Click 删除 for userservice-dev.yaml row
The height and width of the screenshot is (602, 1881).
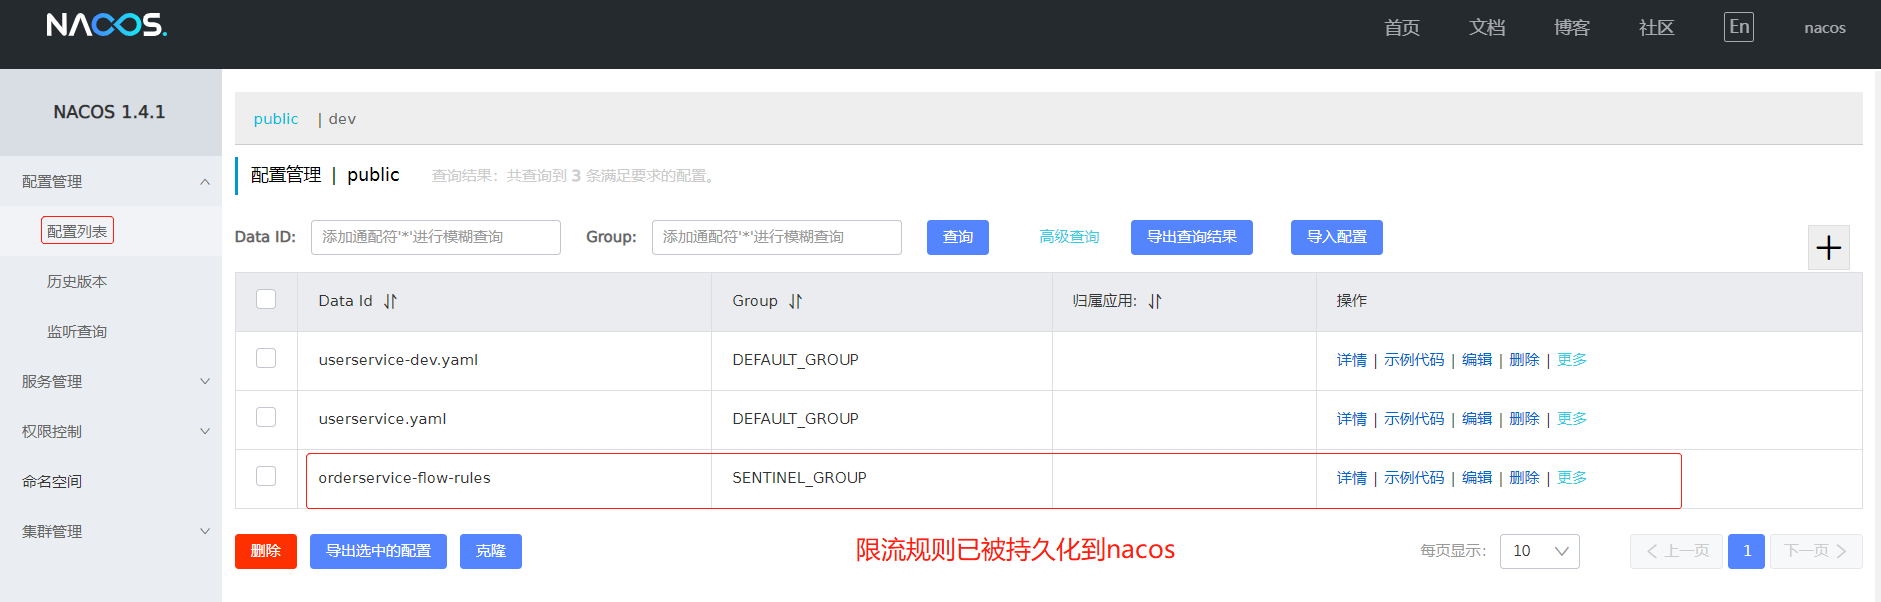[1524, 360]
